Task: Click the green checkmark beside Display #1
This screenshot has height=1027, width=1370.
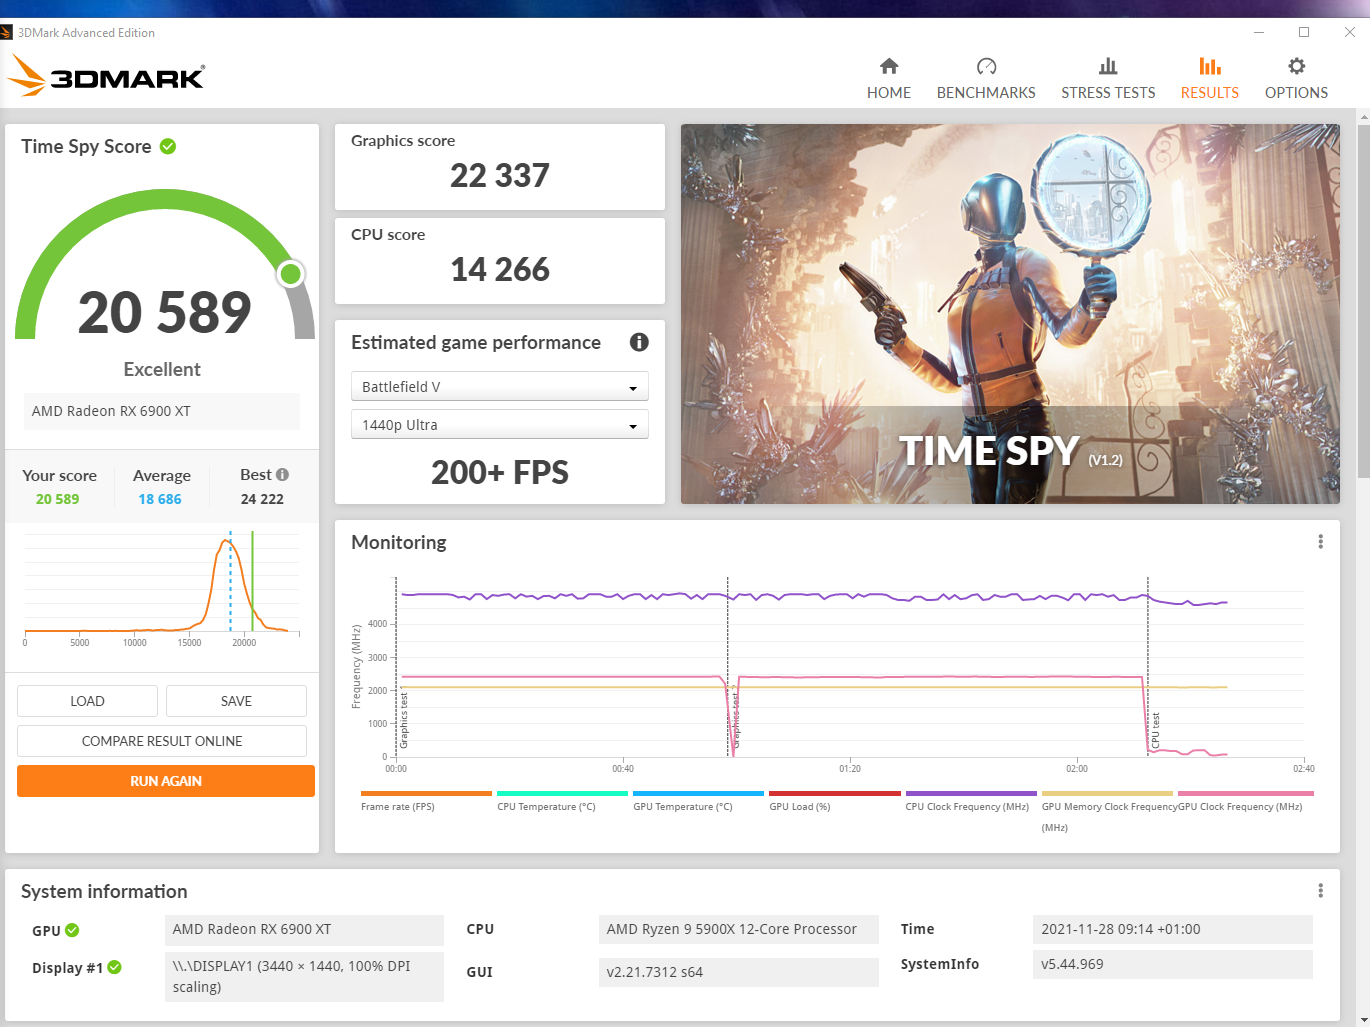Action: 114,967
